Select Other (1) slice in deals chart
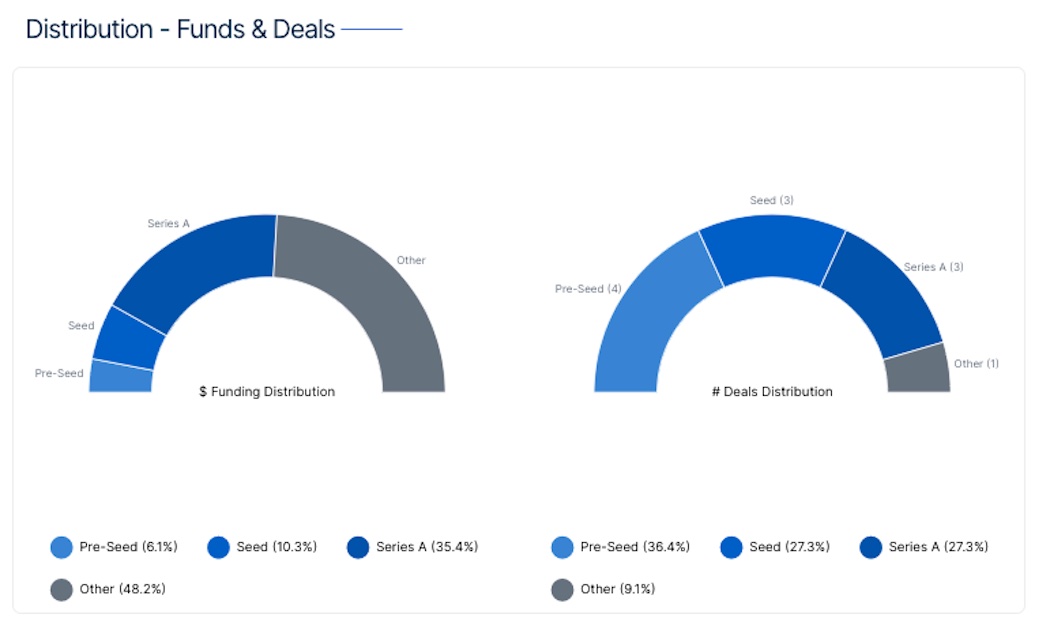The image size is (1050, 633). pos(917,370)
